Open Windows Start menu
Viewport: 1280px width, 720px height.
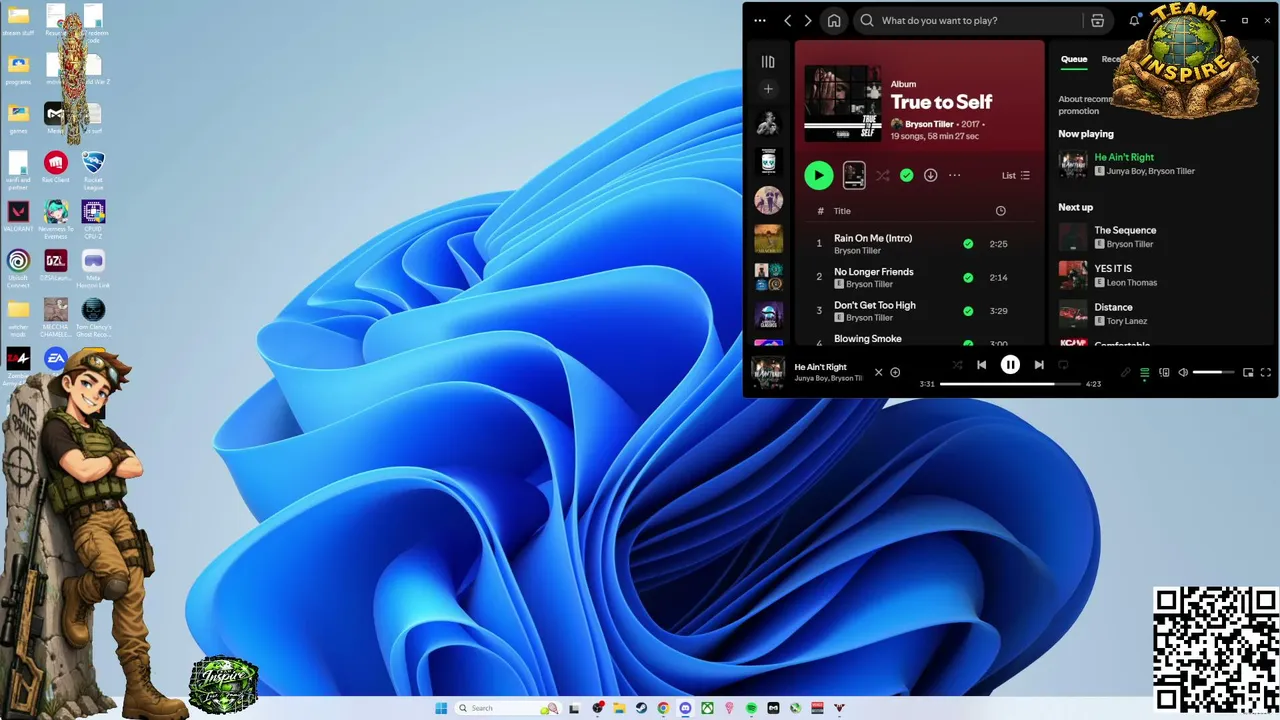441,708
